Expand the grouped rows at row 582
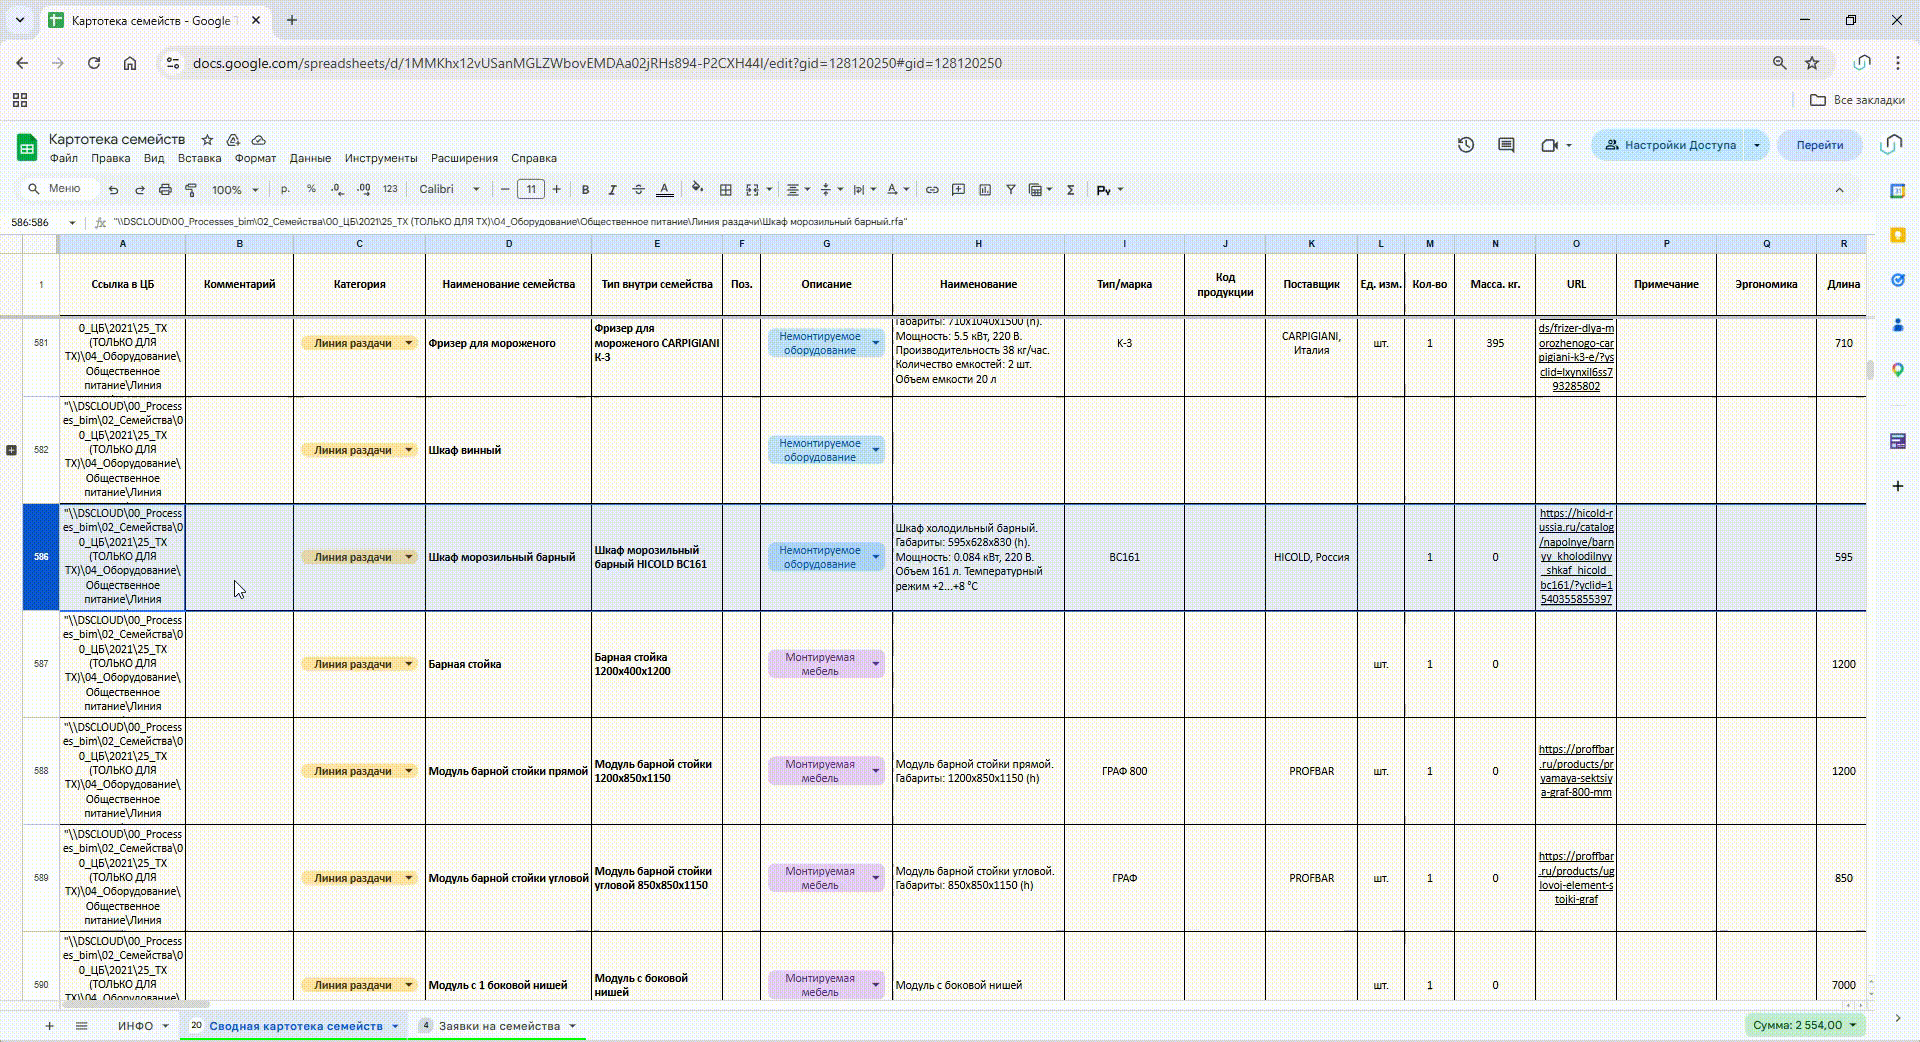The image size is (1920, 1042). (x=11, y=450)
